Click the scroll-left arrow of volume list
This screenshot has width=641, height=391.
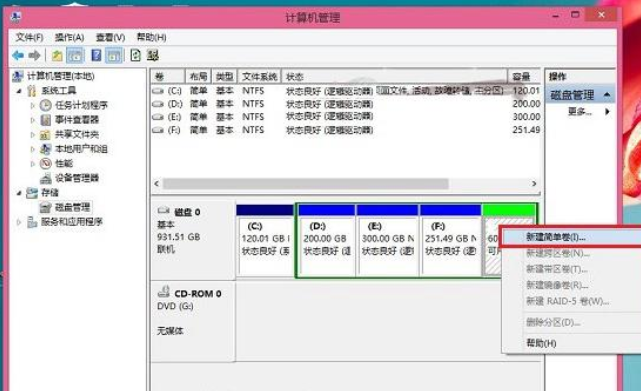click(157, 184)
